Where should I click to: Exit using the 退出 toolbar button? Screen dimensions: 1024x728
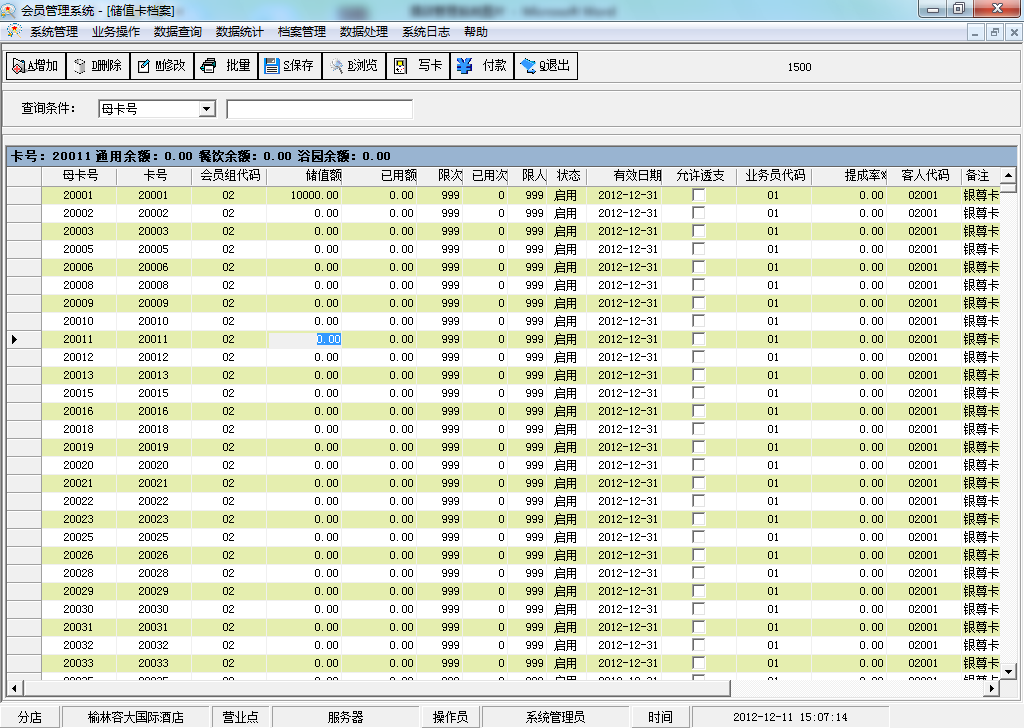click(x=546, y=67)
